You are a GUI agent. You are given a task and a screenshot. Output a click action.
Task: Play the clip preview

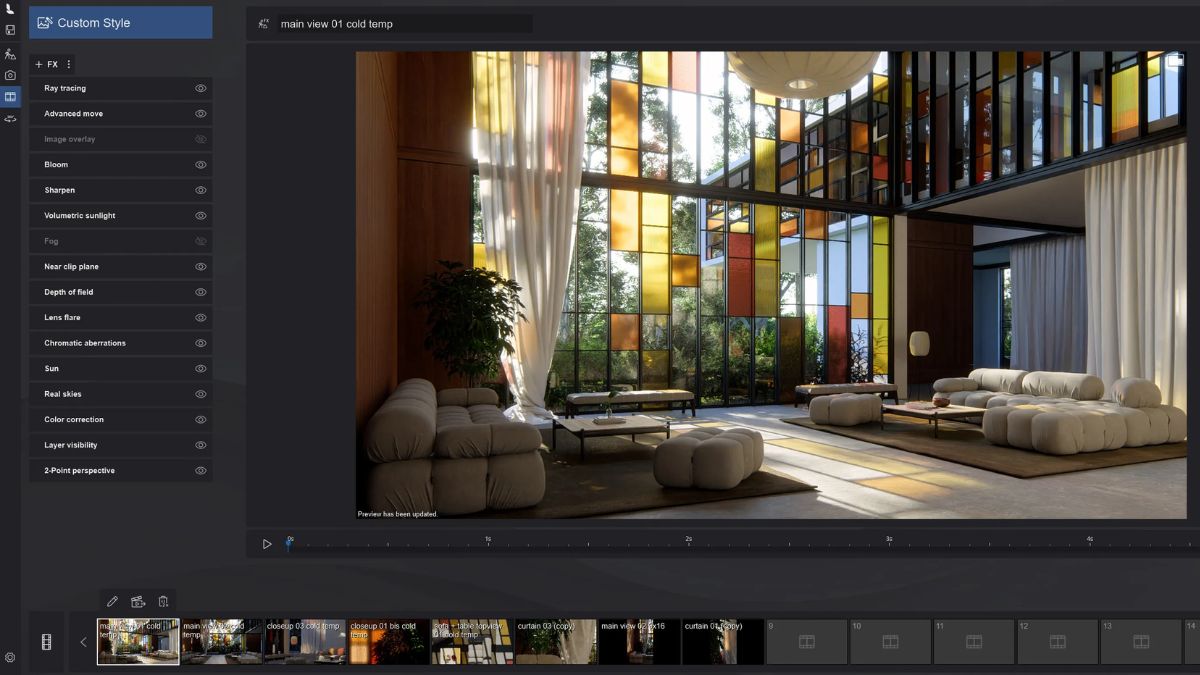pos(267,544)
